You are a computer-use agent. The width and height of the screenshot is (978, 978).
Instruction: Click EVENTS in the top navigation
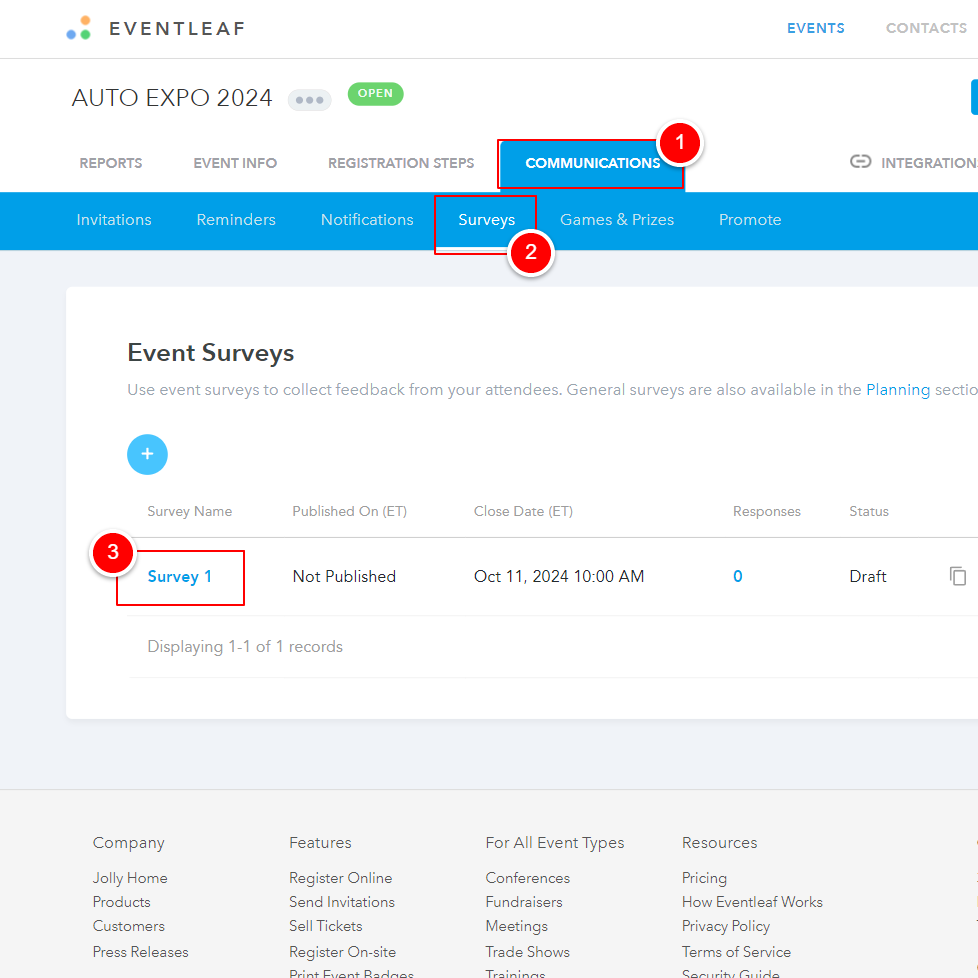[815, 28]
